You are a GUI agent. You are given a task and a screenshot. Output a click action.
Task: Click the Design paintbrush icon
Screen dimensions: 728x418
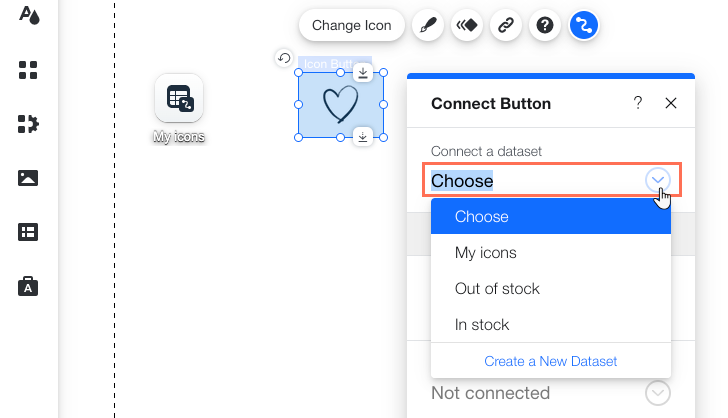(x=428, y=26)
